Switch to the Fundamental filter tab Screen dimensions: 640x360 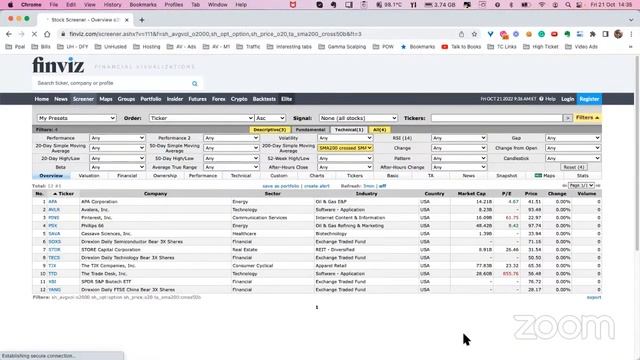tap(310, 130)
